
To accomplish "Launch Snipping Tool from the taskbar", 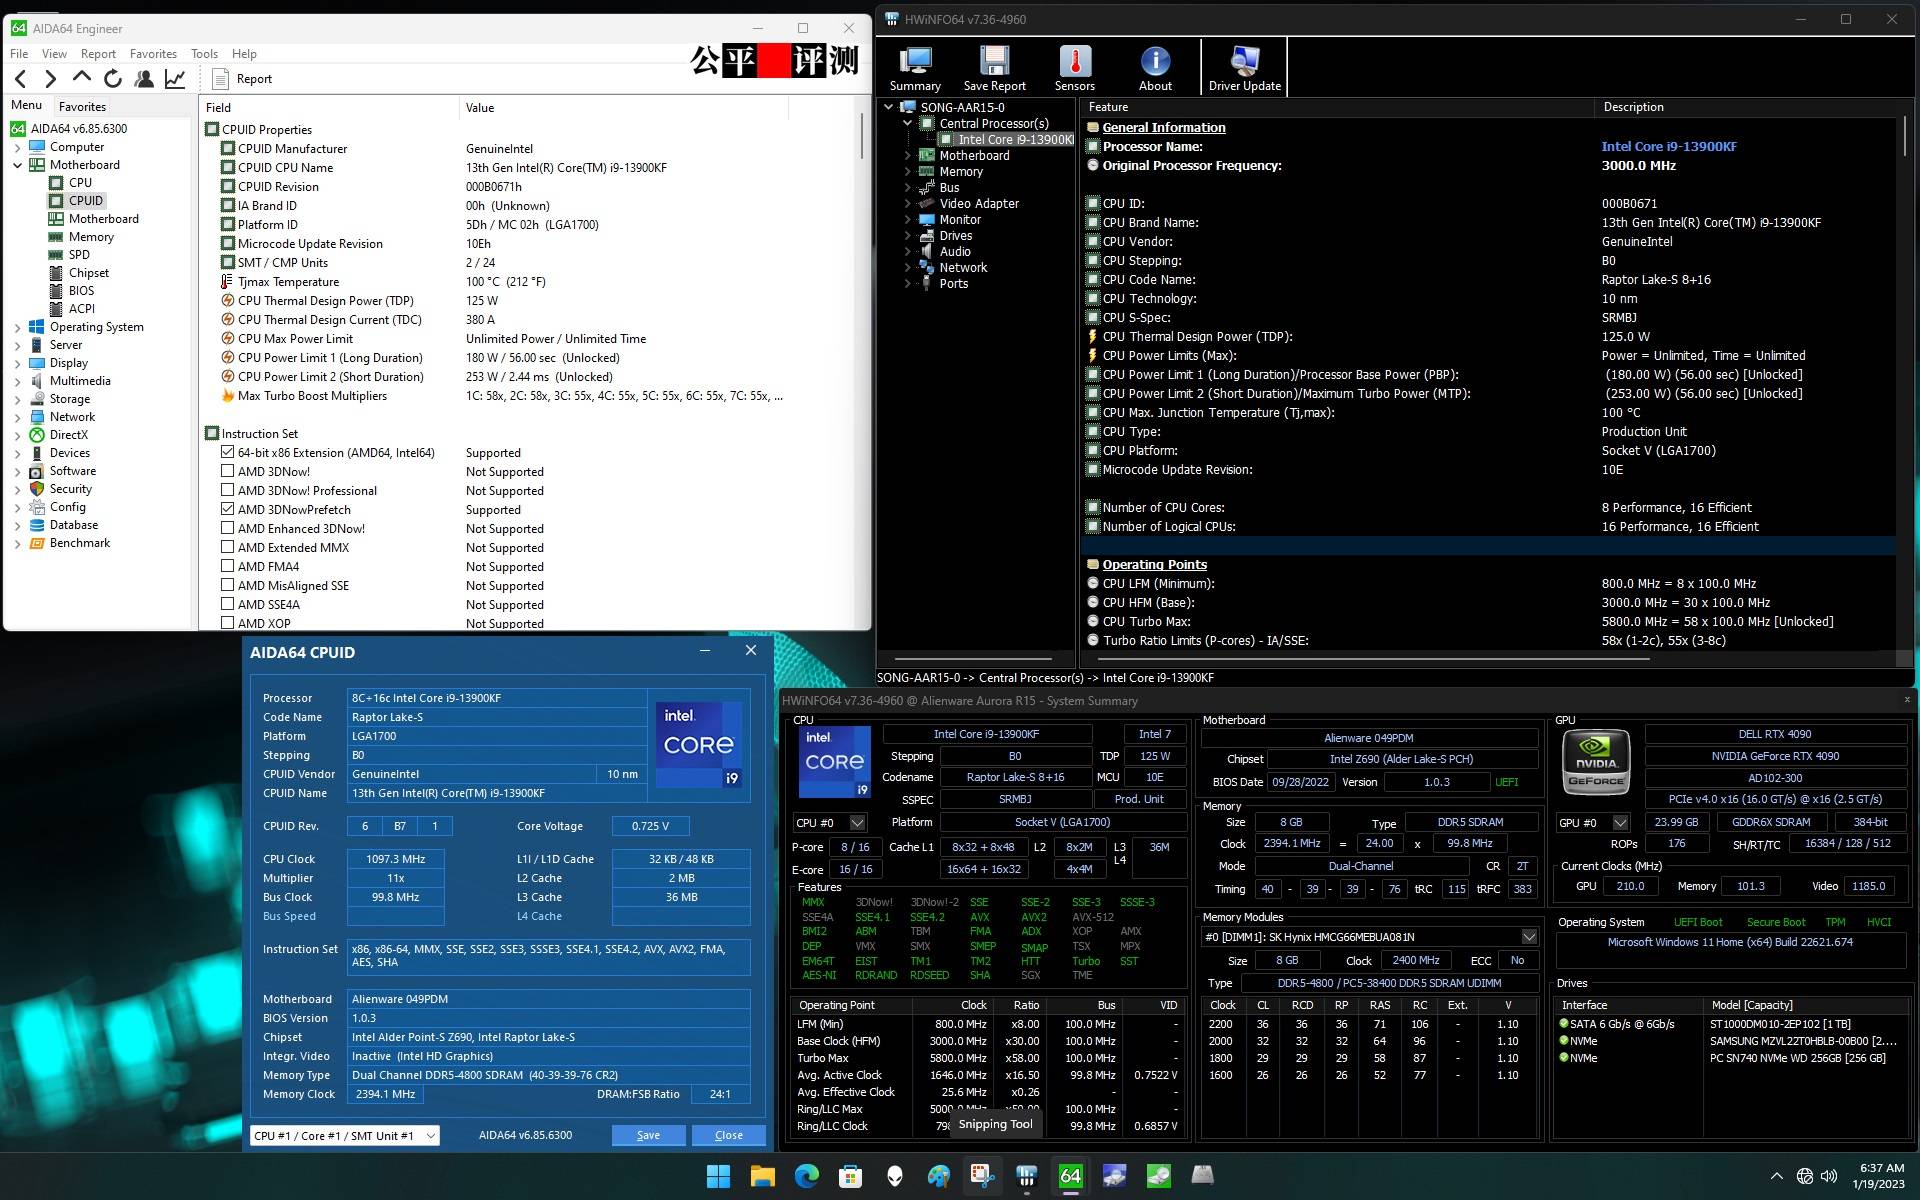I will pos(982,1176).
